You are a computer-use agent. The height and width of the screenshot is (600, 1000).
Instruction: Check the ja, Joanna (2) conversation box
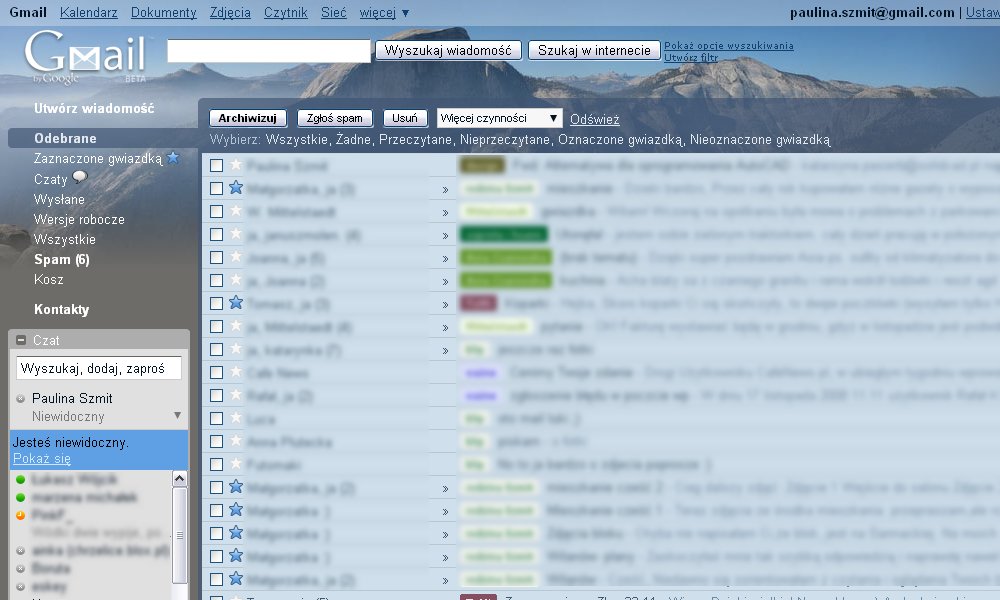(216, 281)
